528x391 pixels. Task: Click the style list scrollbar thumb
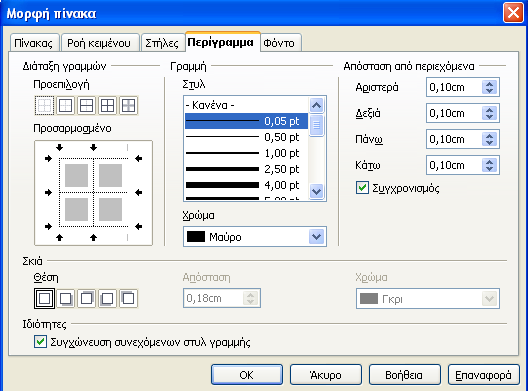316,125
